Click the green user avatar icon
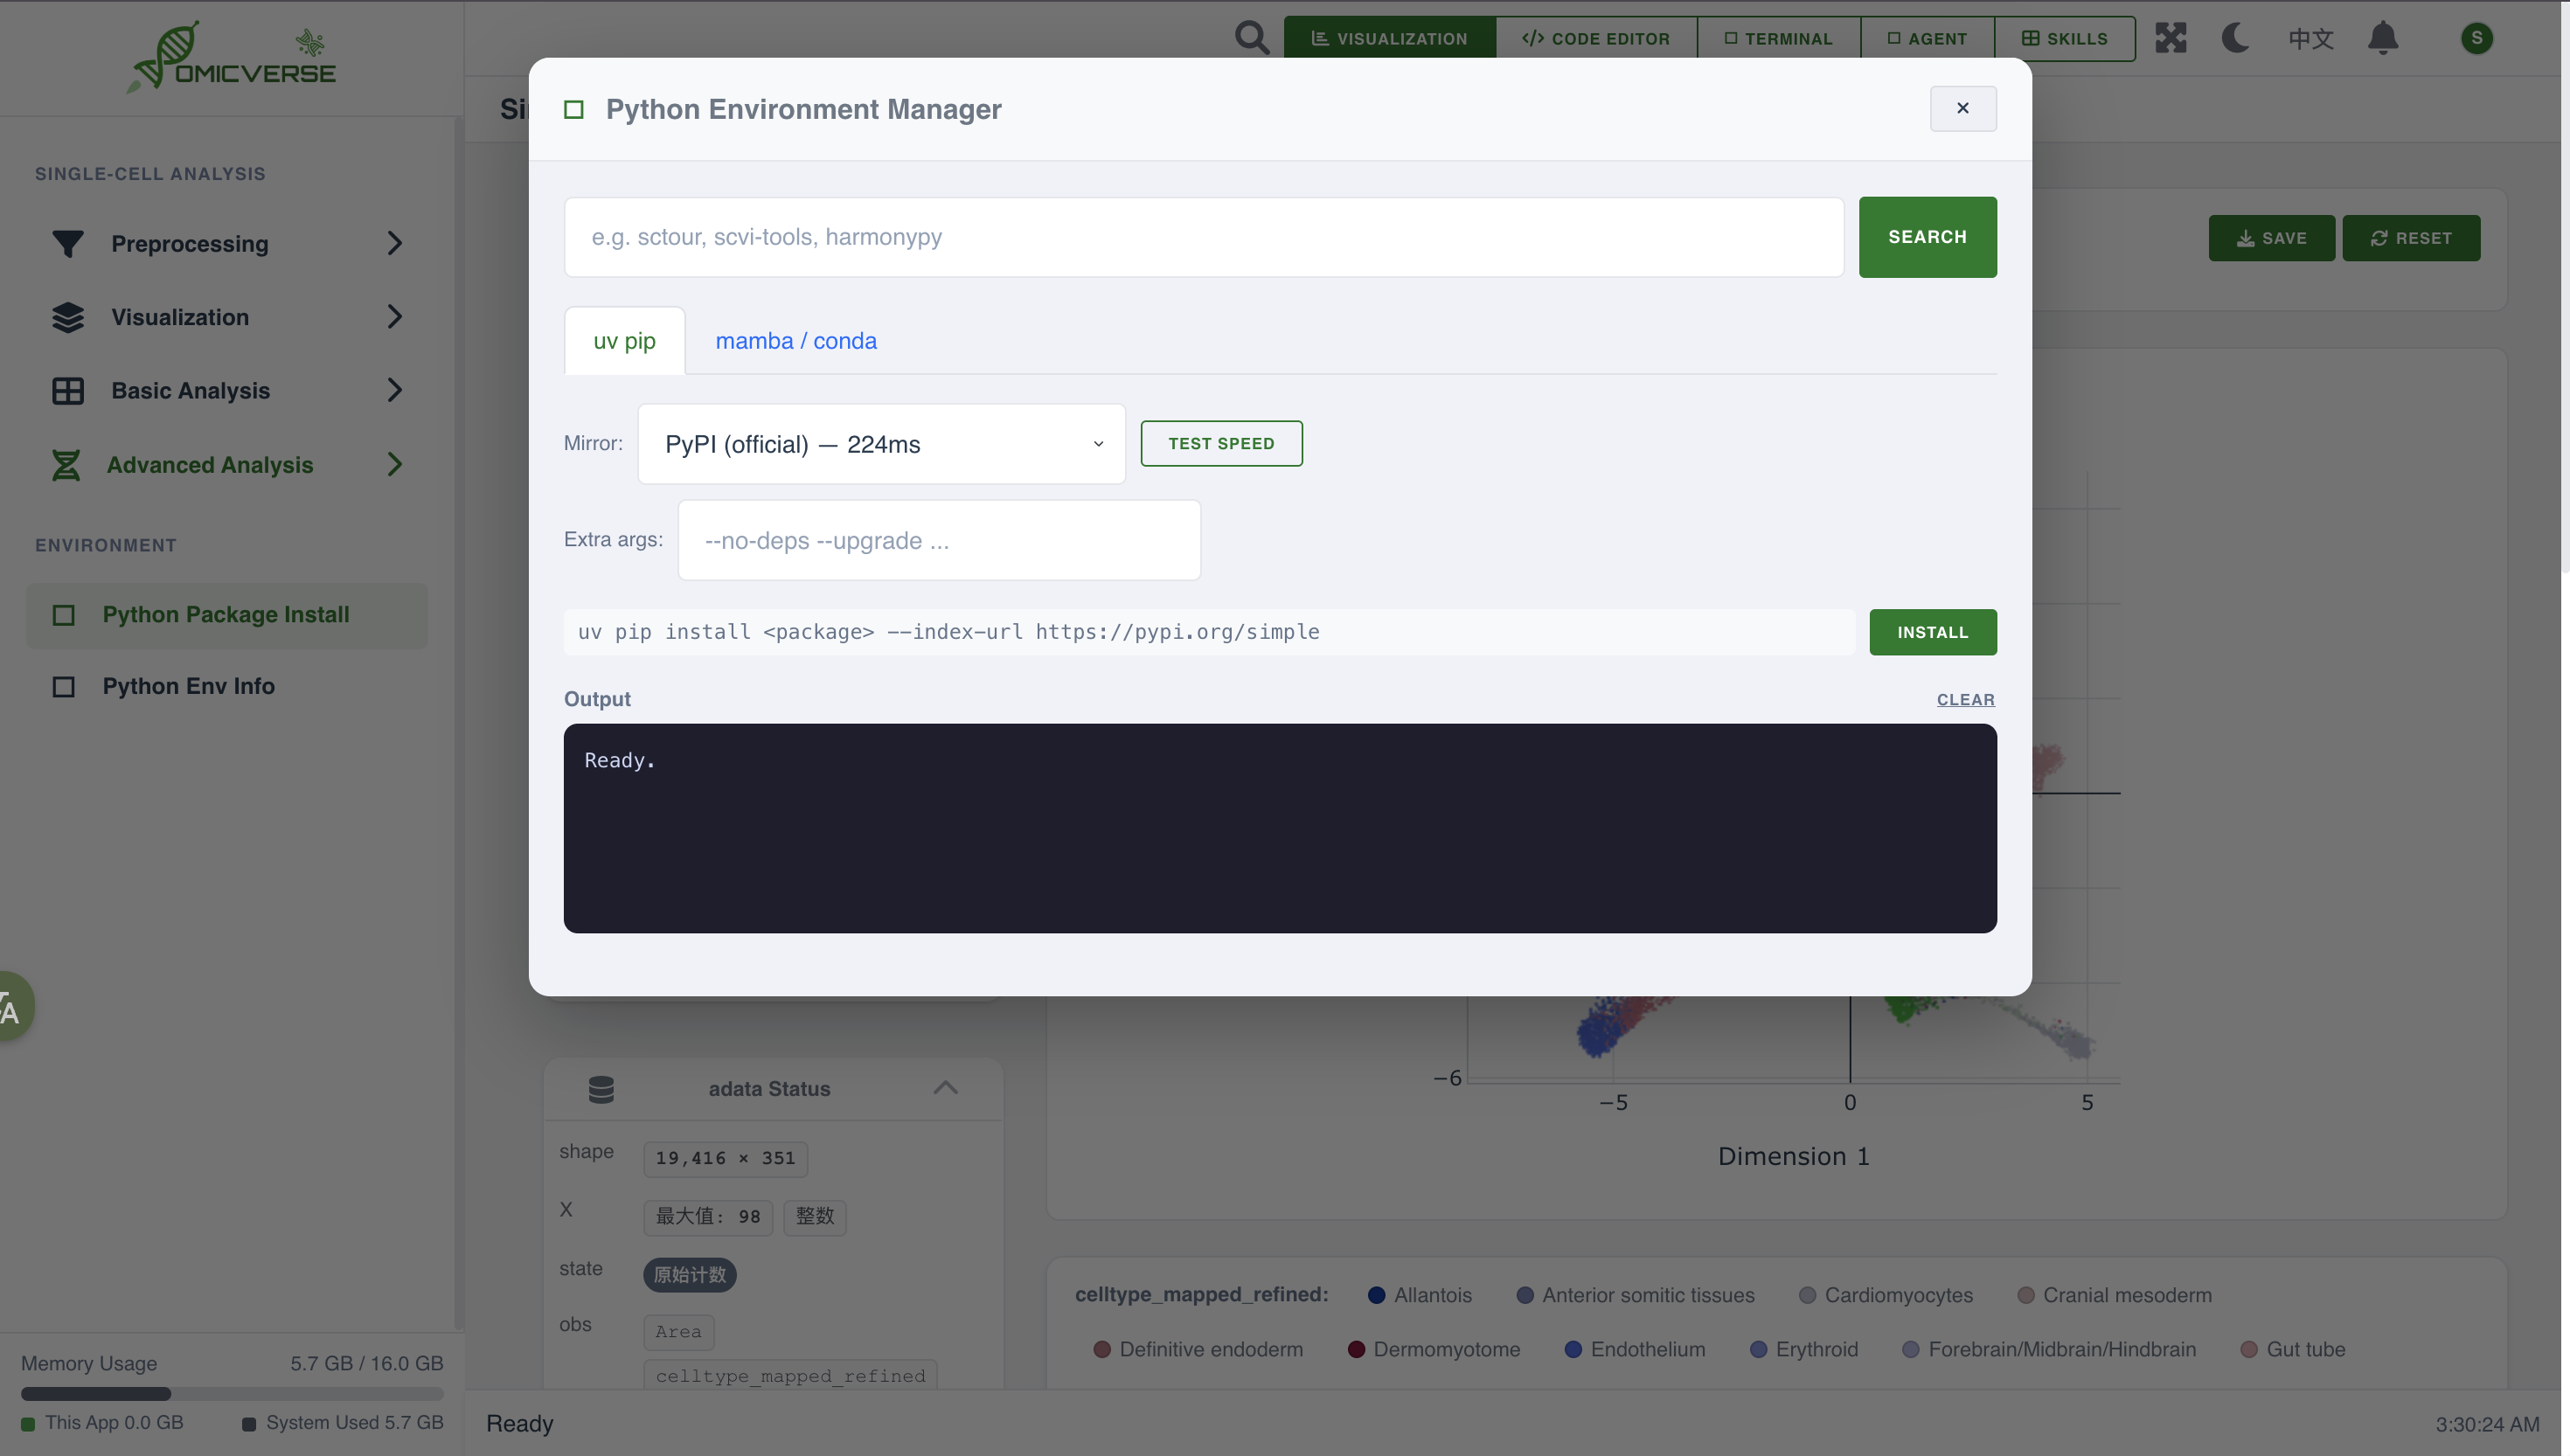This screenshot has width=2570, height=1456. [x=2476, y=38]
